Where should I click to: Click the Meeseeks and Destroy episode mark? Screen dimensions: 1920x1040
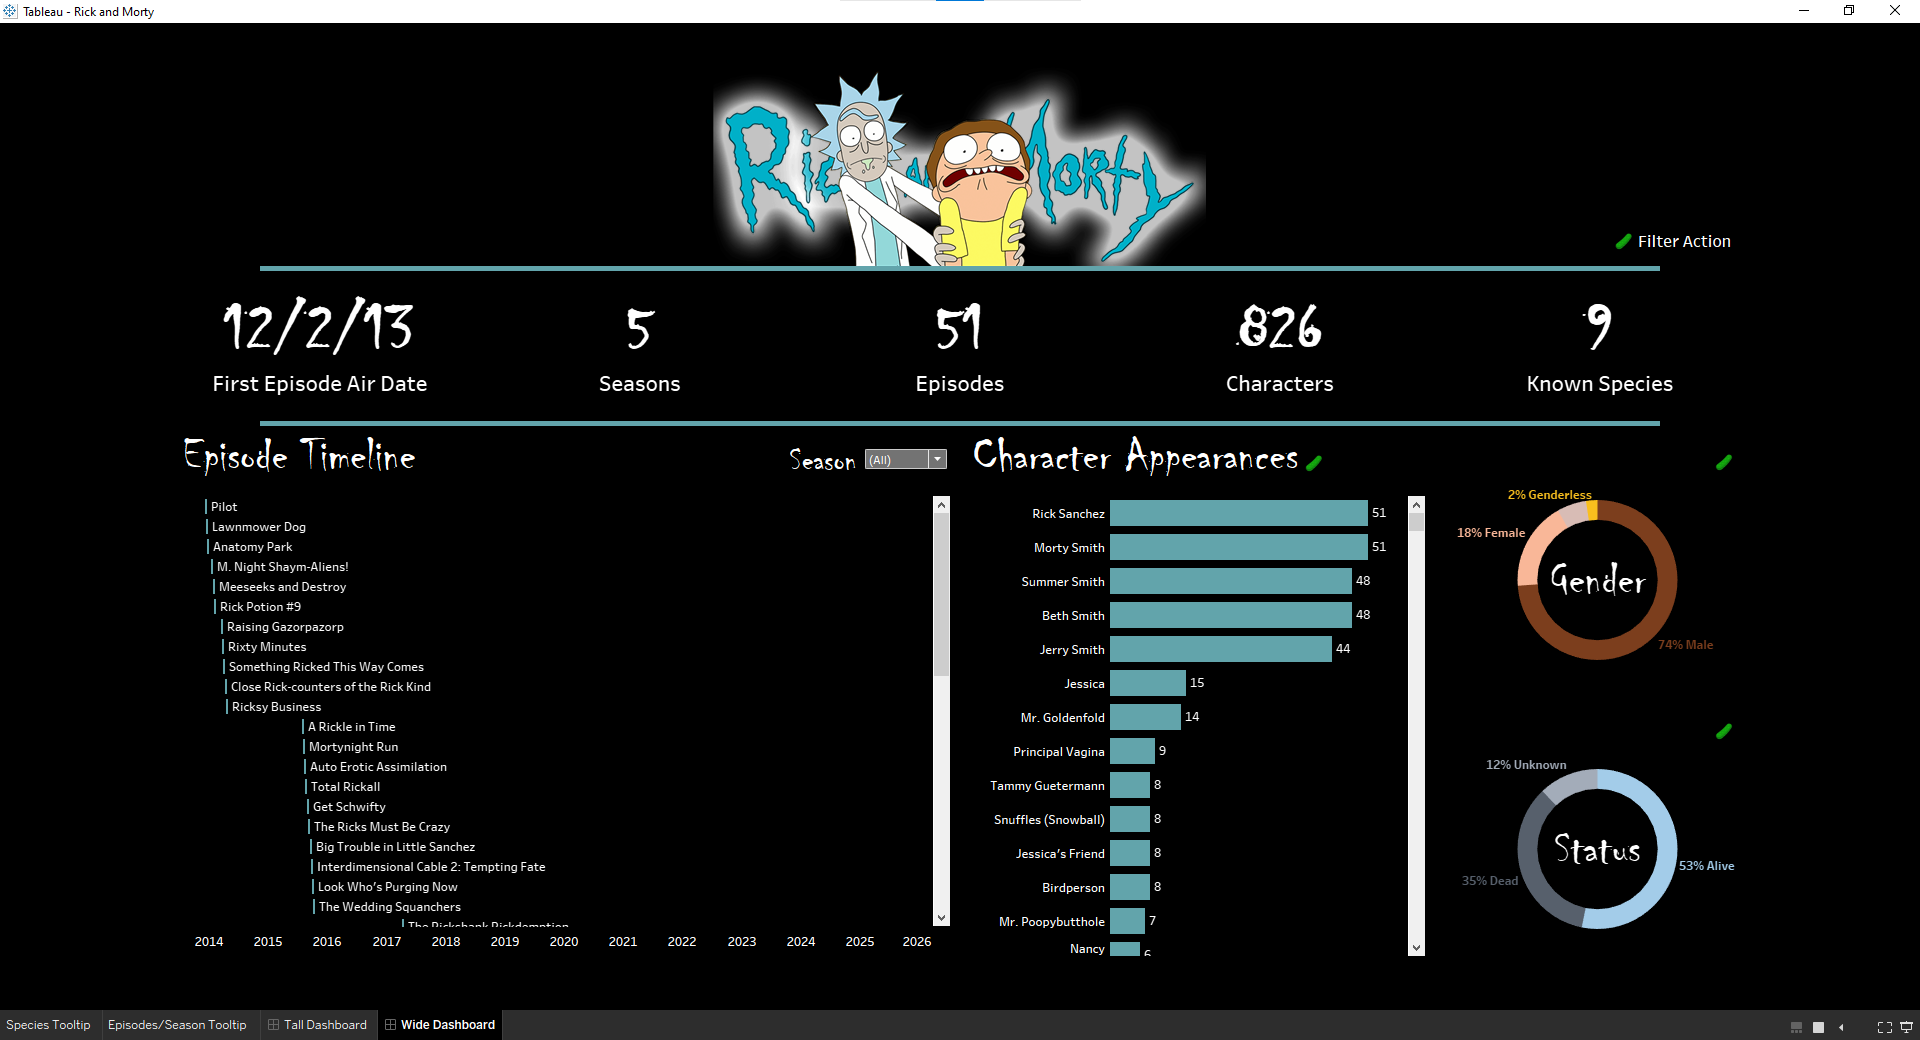pyautogui.click(x=282, y=587)
